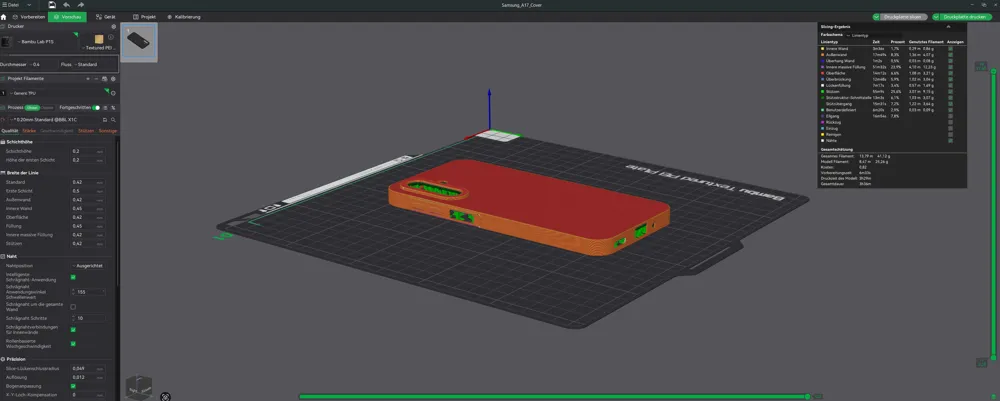Hide Außenwand lines in preview

[x=950, y=55]
